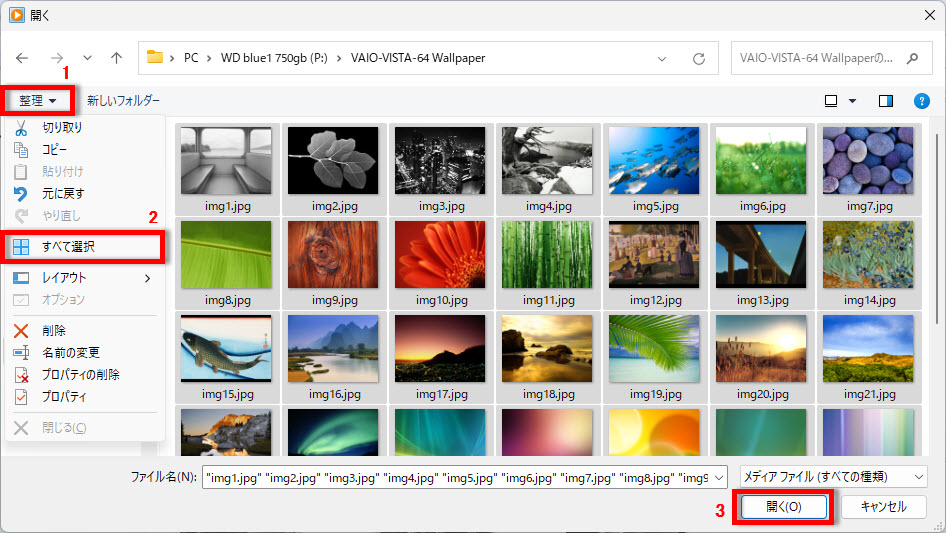Click the キャンセル button

point(884,507)
